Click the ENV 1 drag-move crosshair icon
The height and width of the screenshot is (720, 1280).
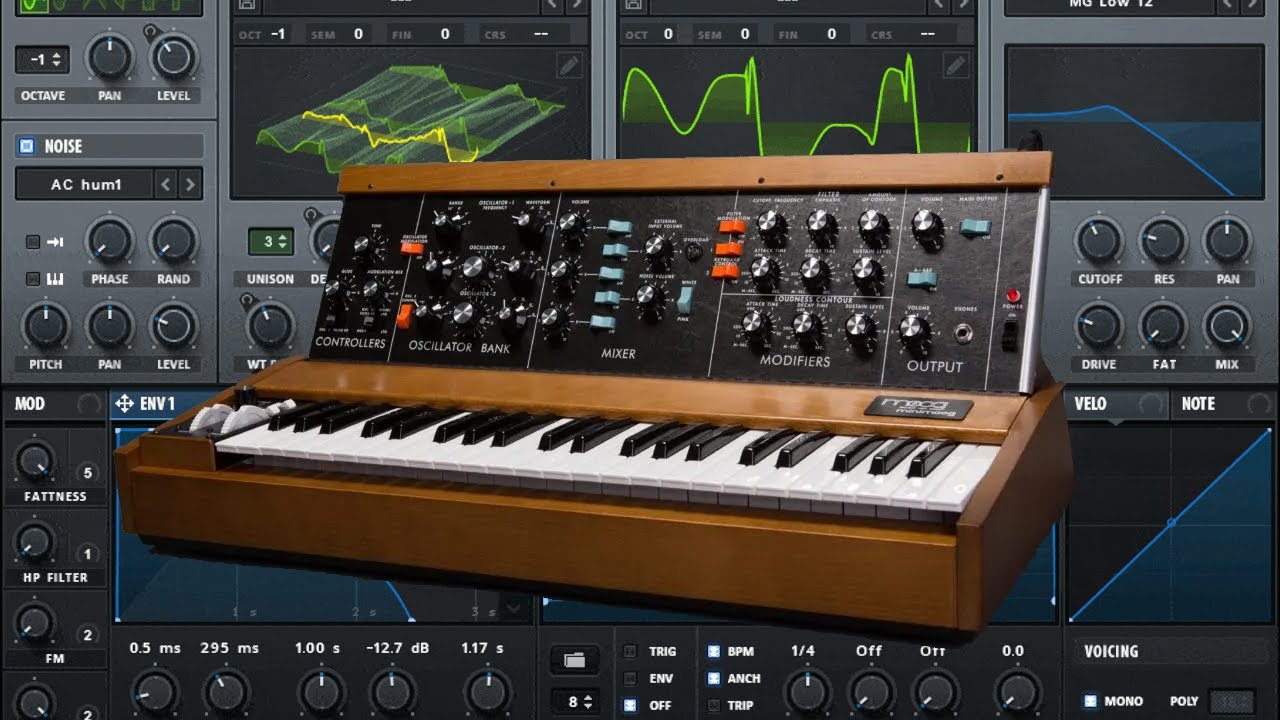pyautogui.click(x=124, y=404)
